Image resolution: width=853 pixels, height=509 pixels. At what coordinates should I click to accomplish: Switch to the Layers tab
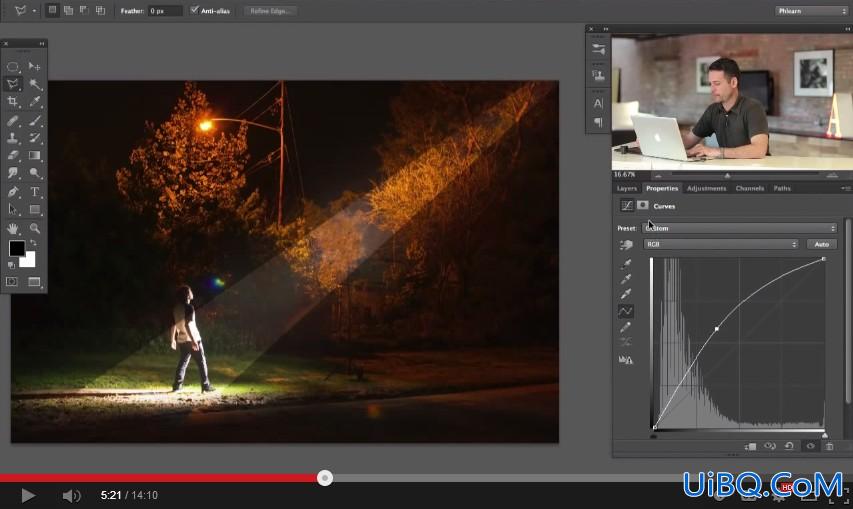pos(627,188)
